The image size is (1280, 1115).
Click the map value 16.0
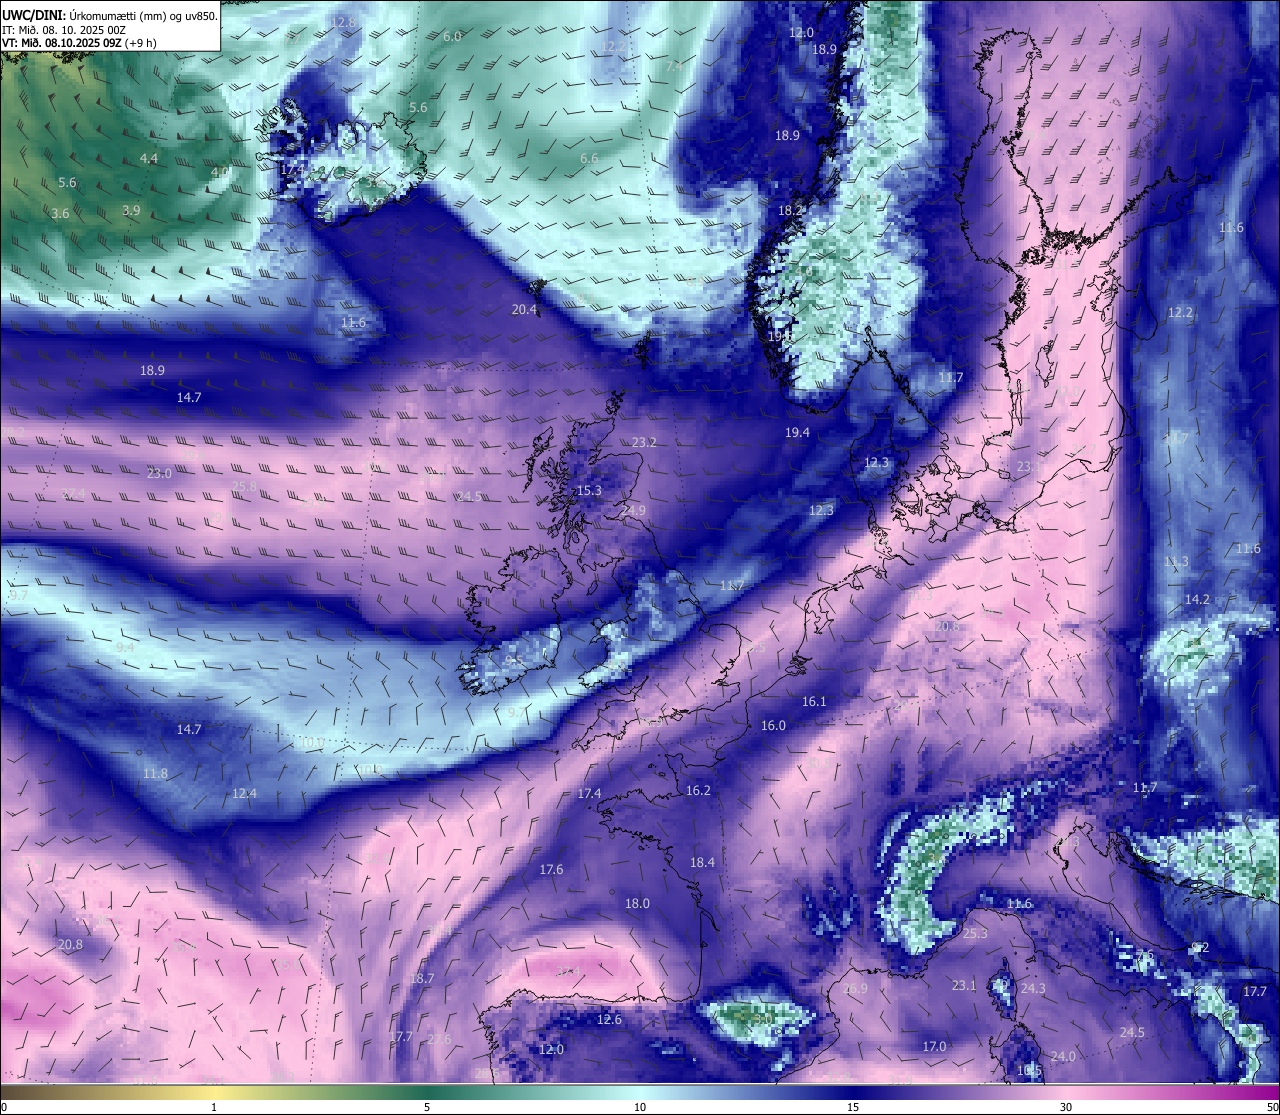pos(773,725)
